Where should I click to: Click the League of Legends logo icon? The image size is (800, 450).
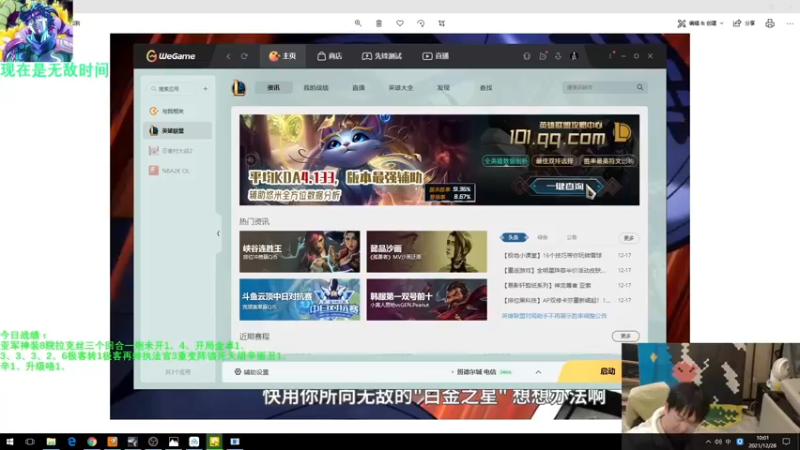pyautogui.click(x=239, y=88)
